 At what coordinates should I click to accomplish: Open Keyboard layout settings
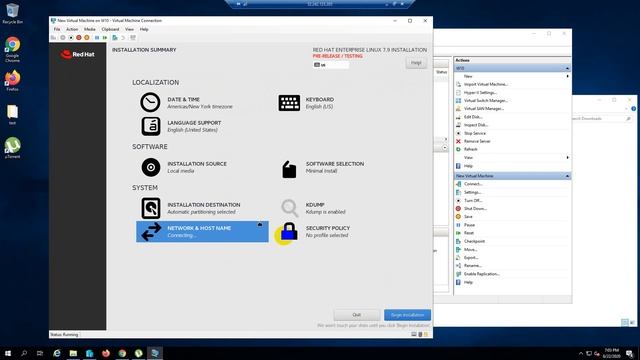click(306, 102)
